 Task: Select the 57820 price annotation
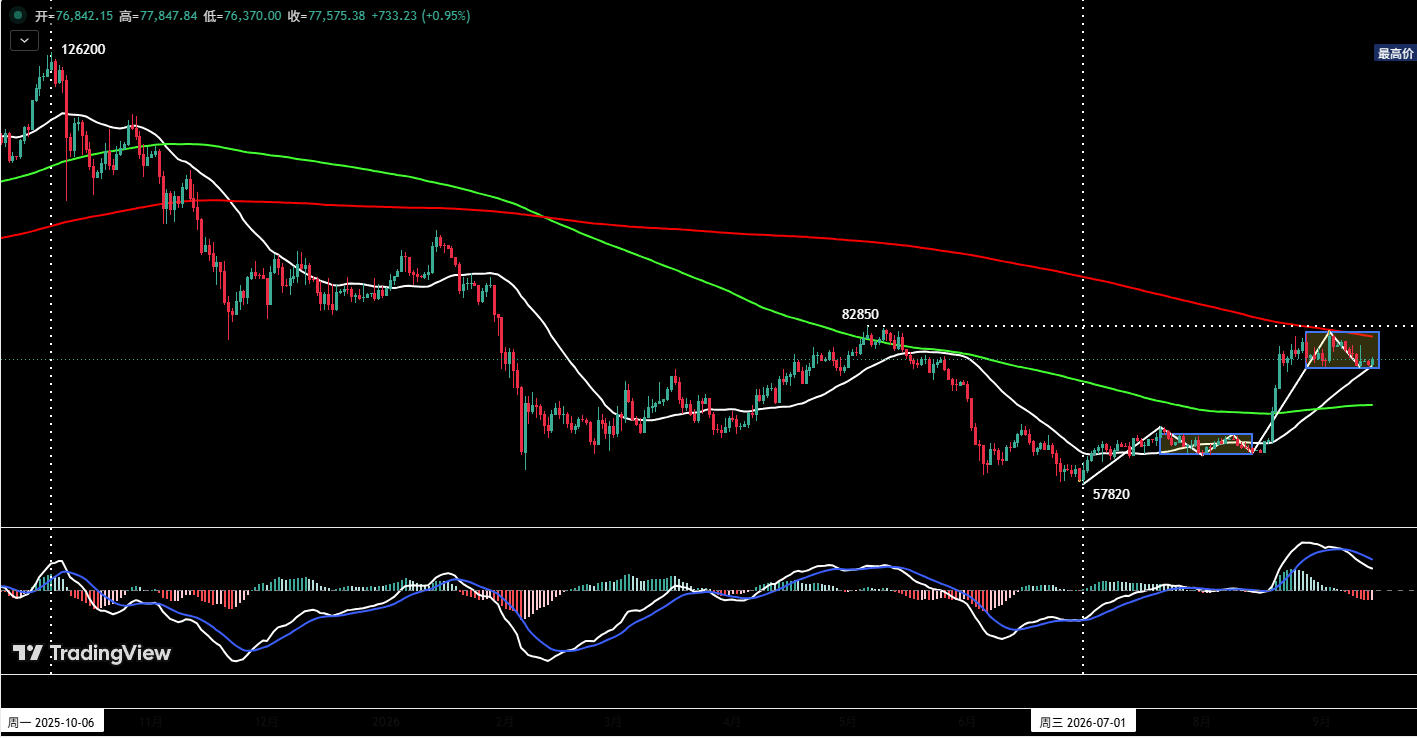point(1111,494)
